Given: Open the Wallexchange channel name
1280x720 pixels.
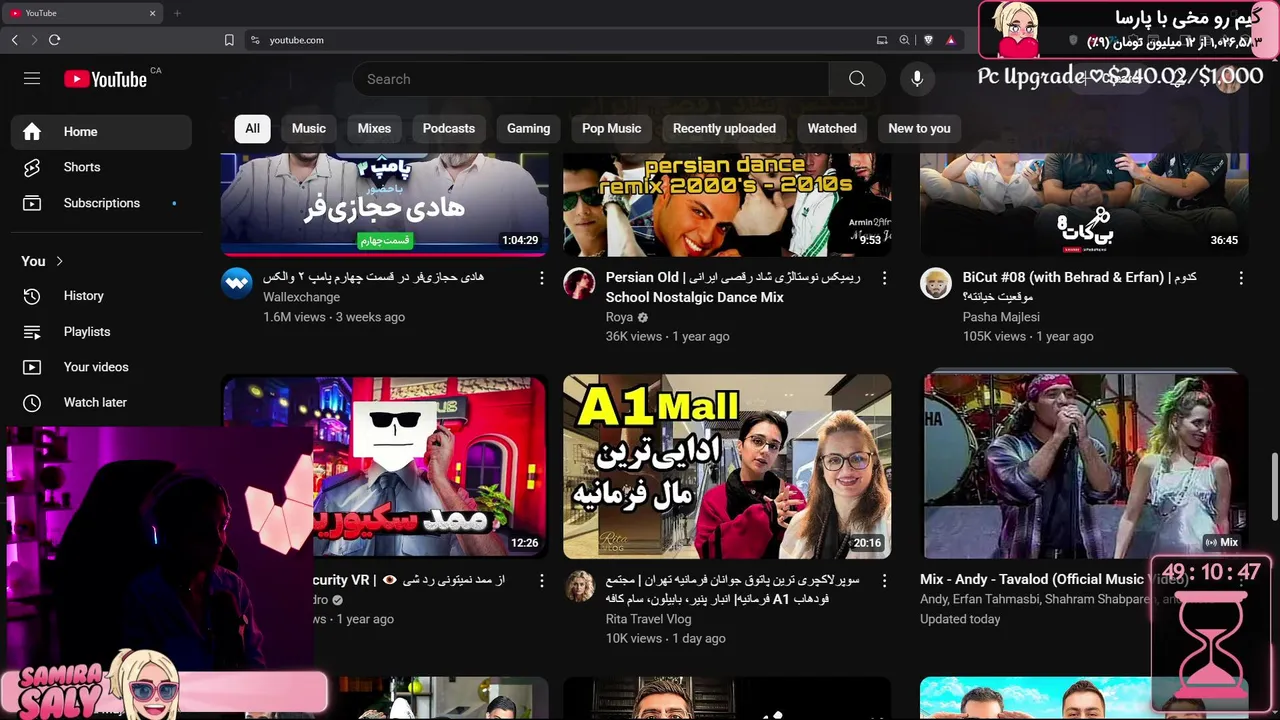Looking at the screenshot, I should 301,297.
